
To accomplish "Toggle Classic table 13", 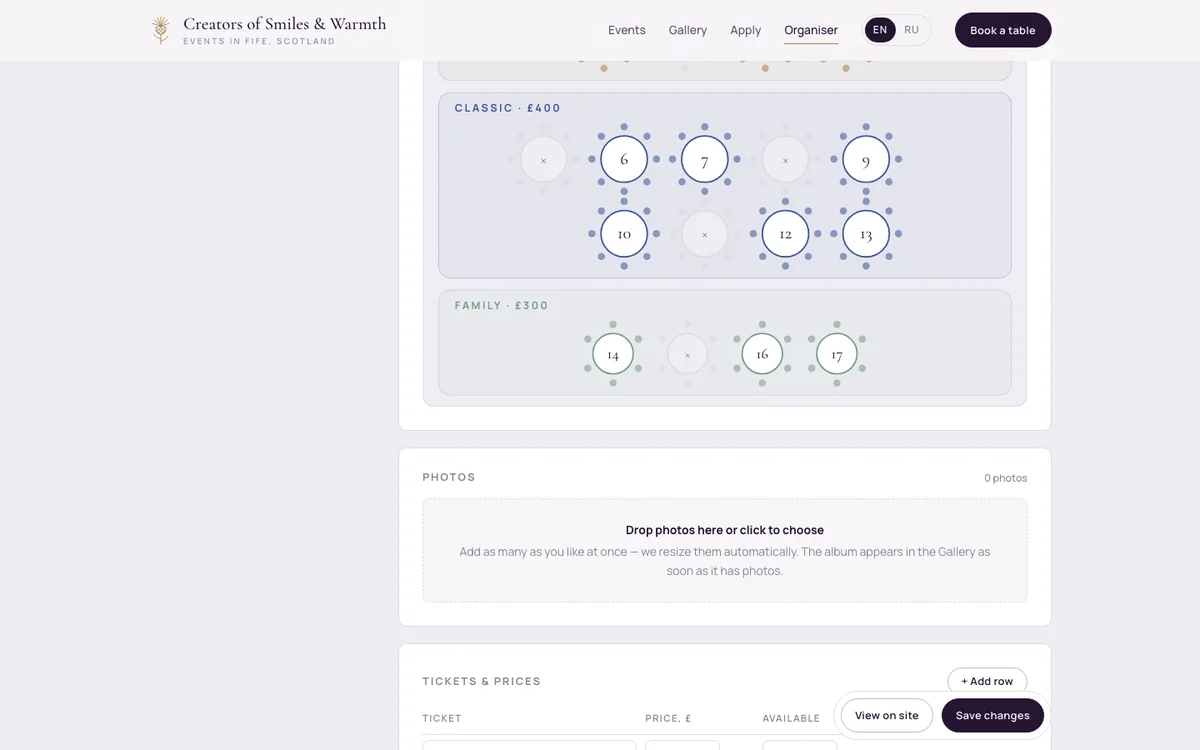I will coord(866,234).
